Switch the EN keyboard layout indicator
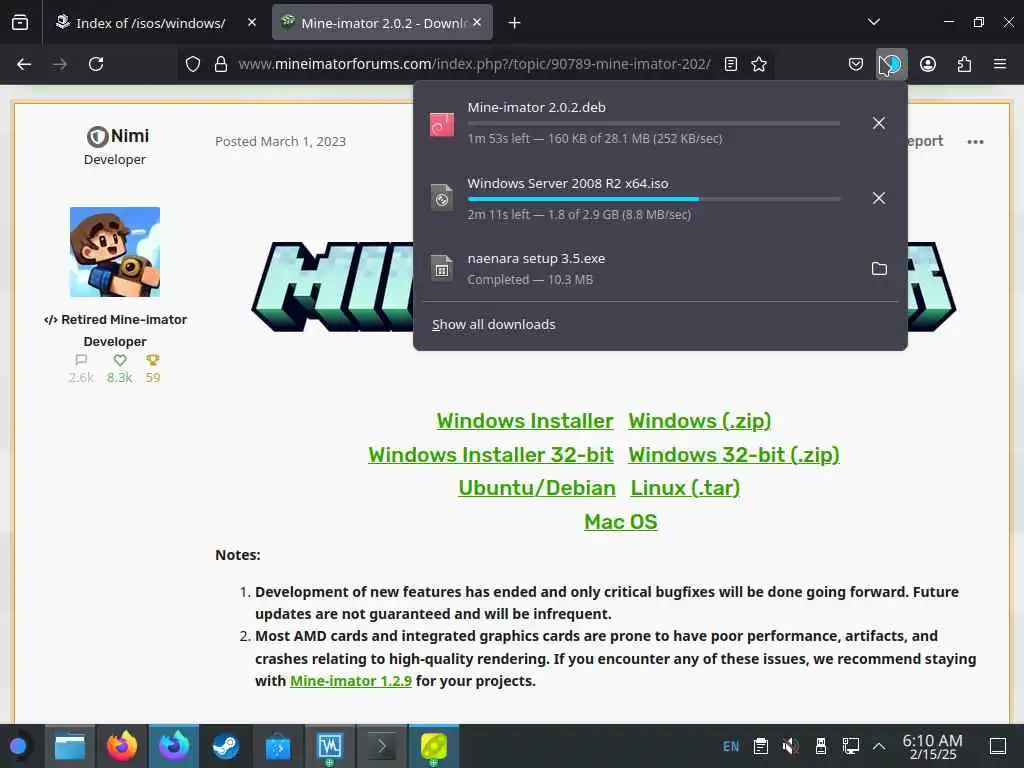Image resolution: width=1024 pixels, height=768 pixels. click(x=731, y=746)
